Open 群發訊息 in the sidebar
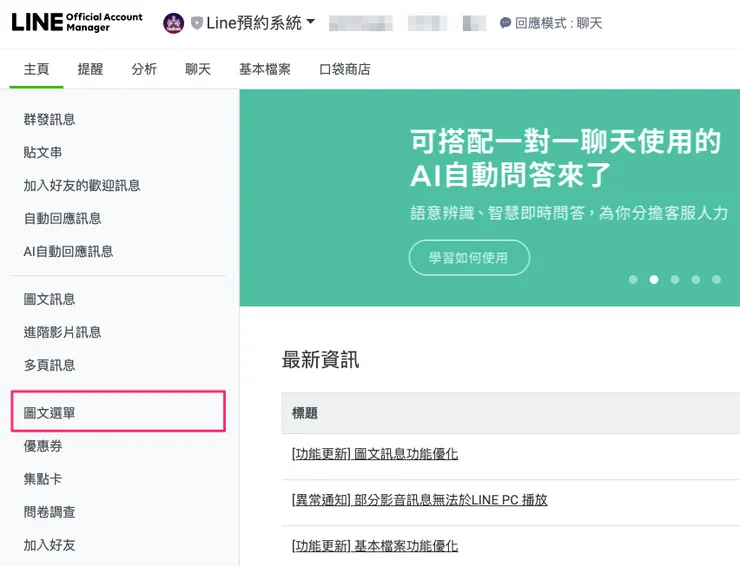Screen dimensions: 740x566 tap(50, 119)
